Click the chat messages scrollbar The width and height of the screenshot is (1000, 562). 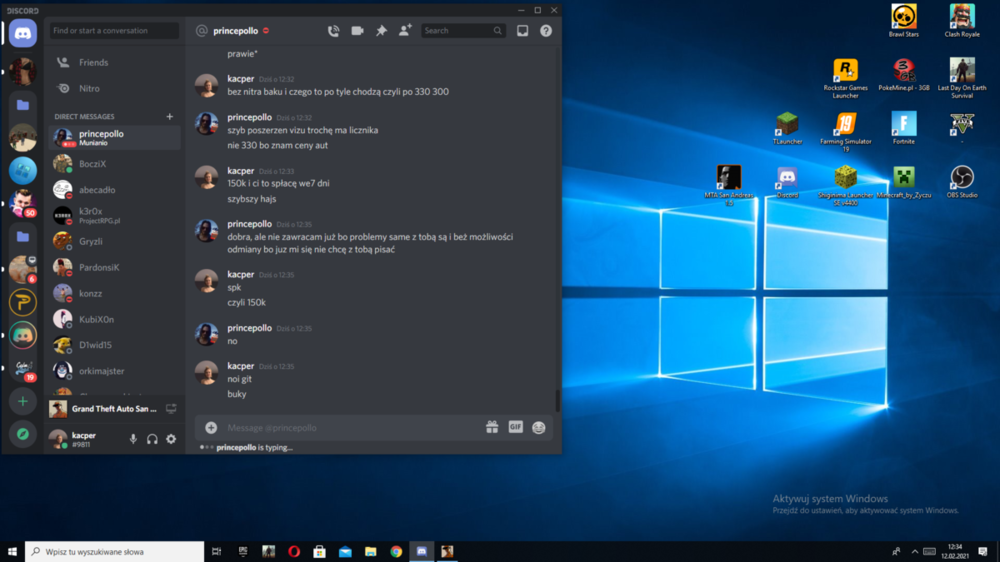[557, 399]
